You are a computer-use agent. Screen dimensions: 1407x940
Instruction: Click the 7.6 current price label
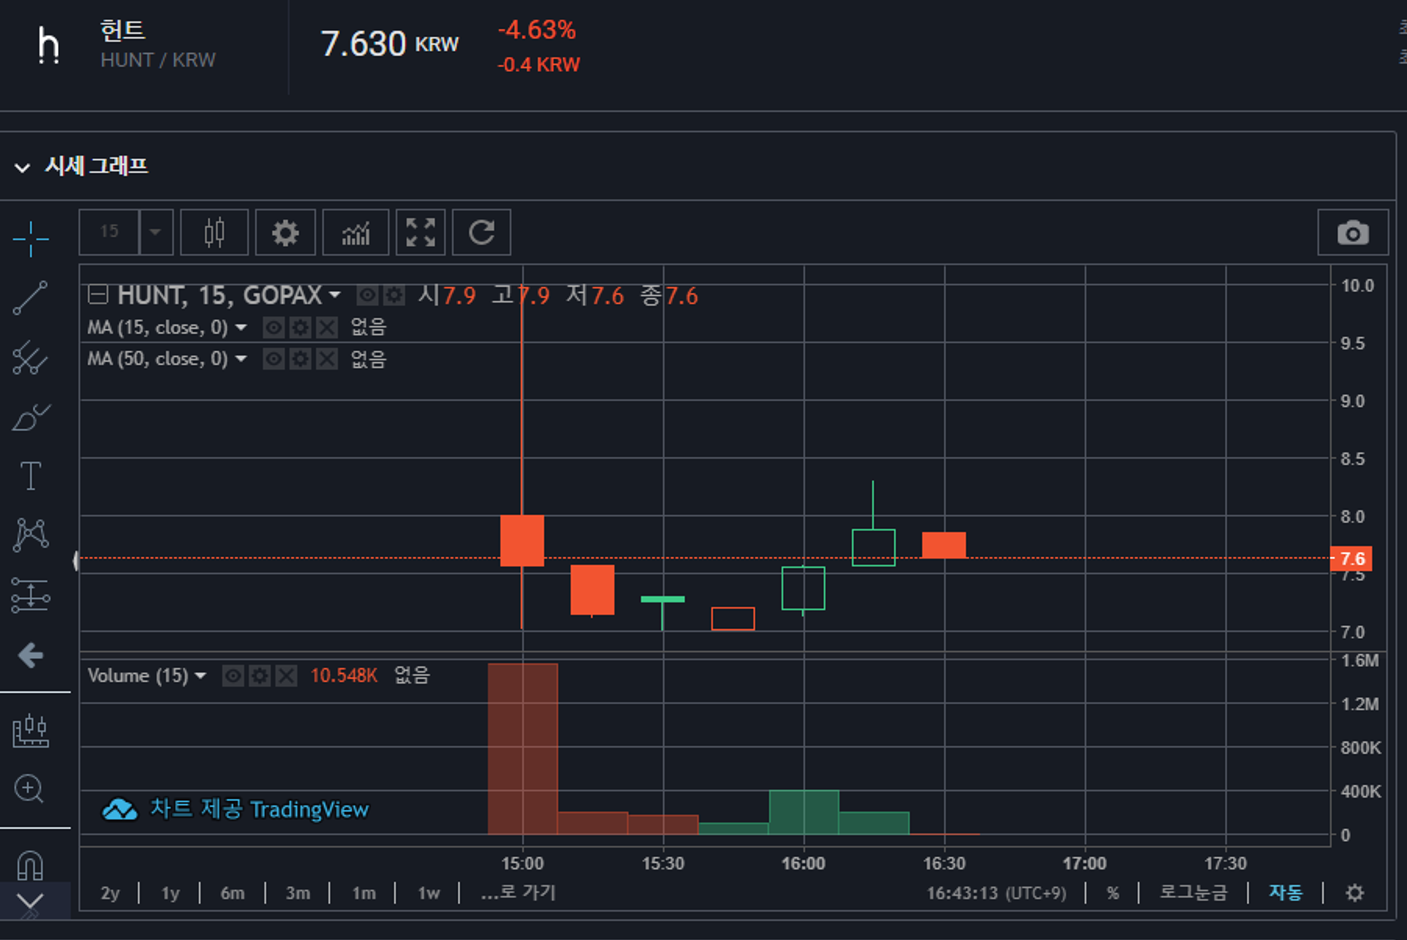[1351, 559]
